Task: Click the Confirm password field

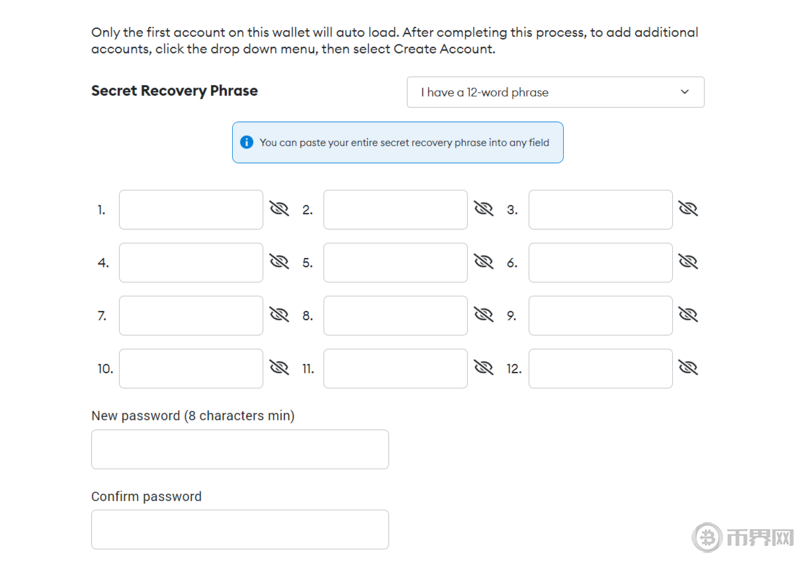Action: [x=240, y=529]
